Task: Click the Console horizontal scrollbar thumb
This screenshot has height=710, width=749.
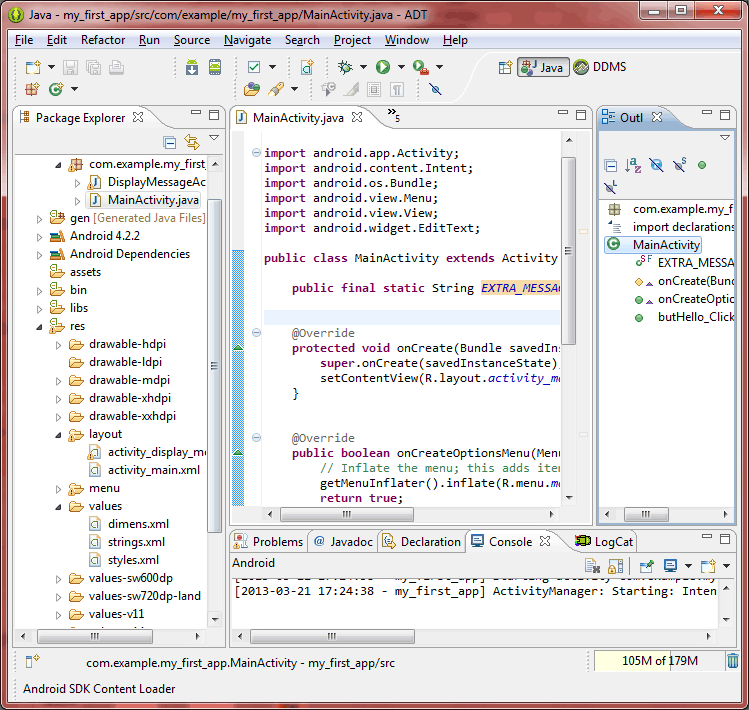Action: point(332,636)
